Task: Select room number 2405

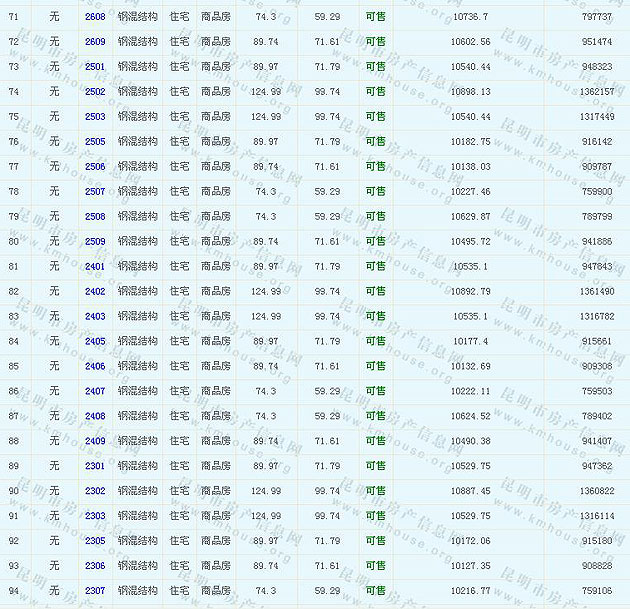Action: pos(95,342)
